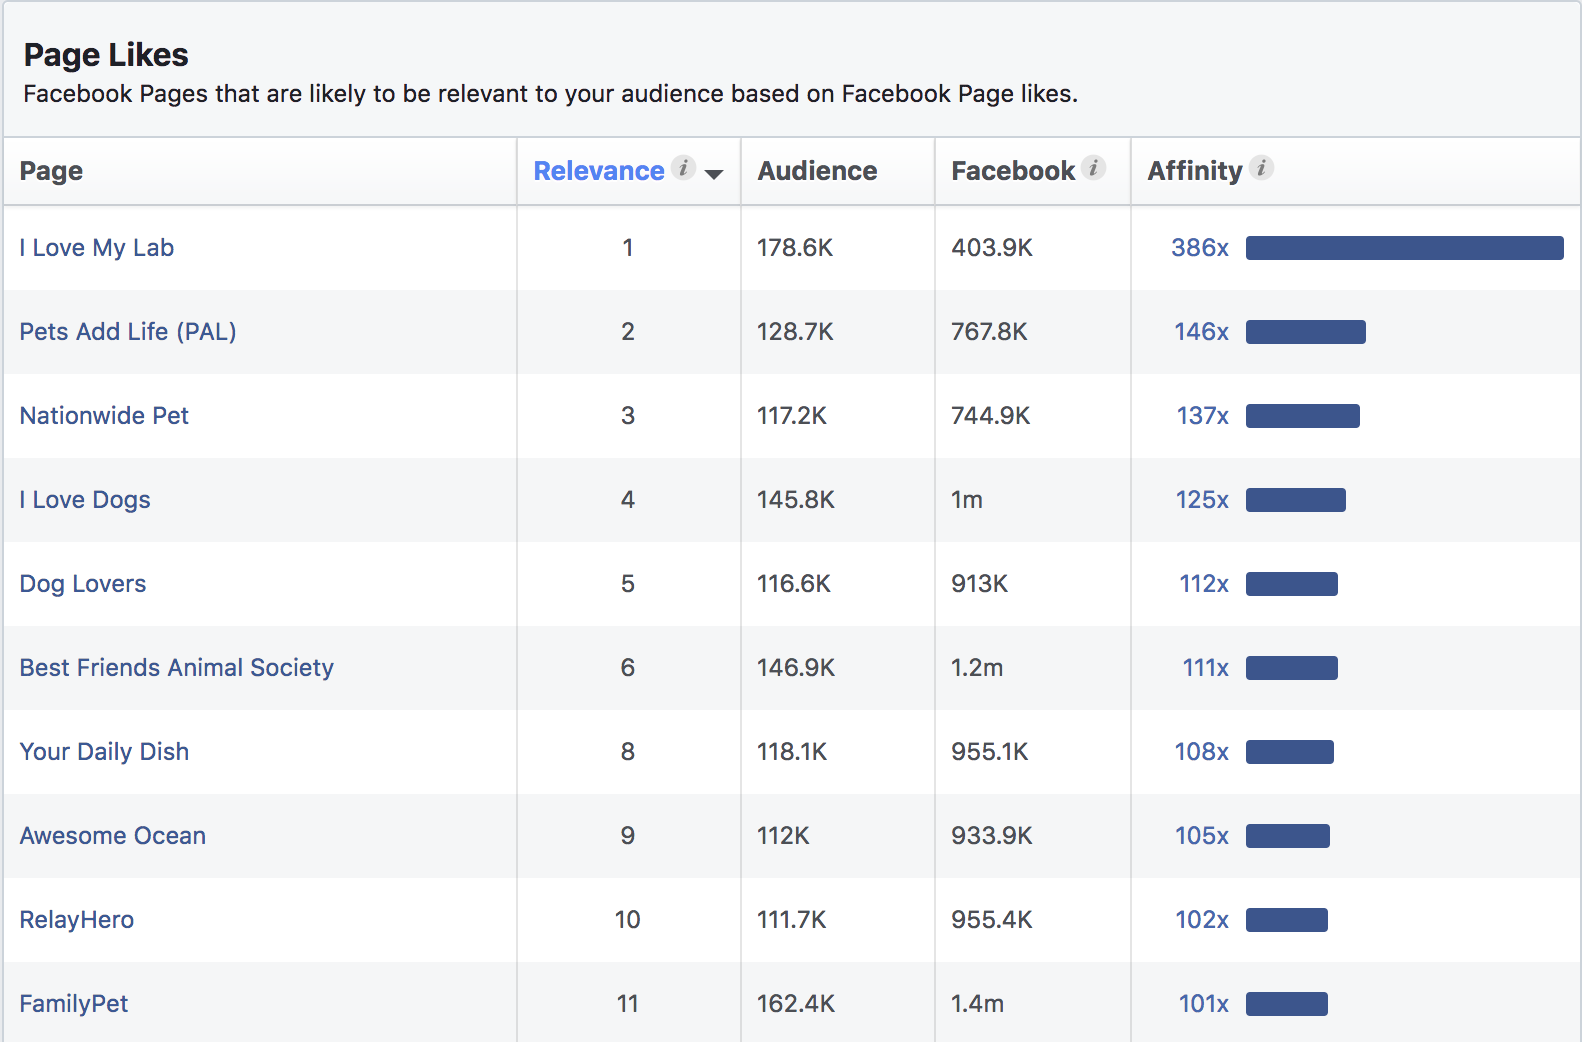1582x1042 pixels.
Task: Click the Page column header
Action: (x=51, y=171)
